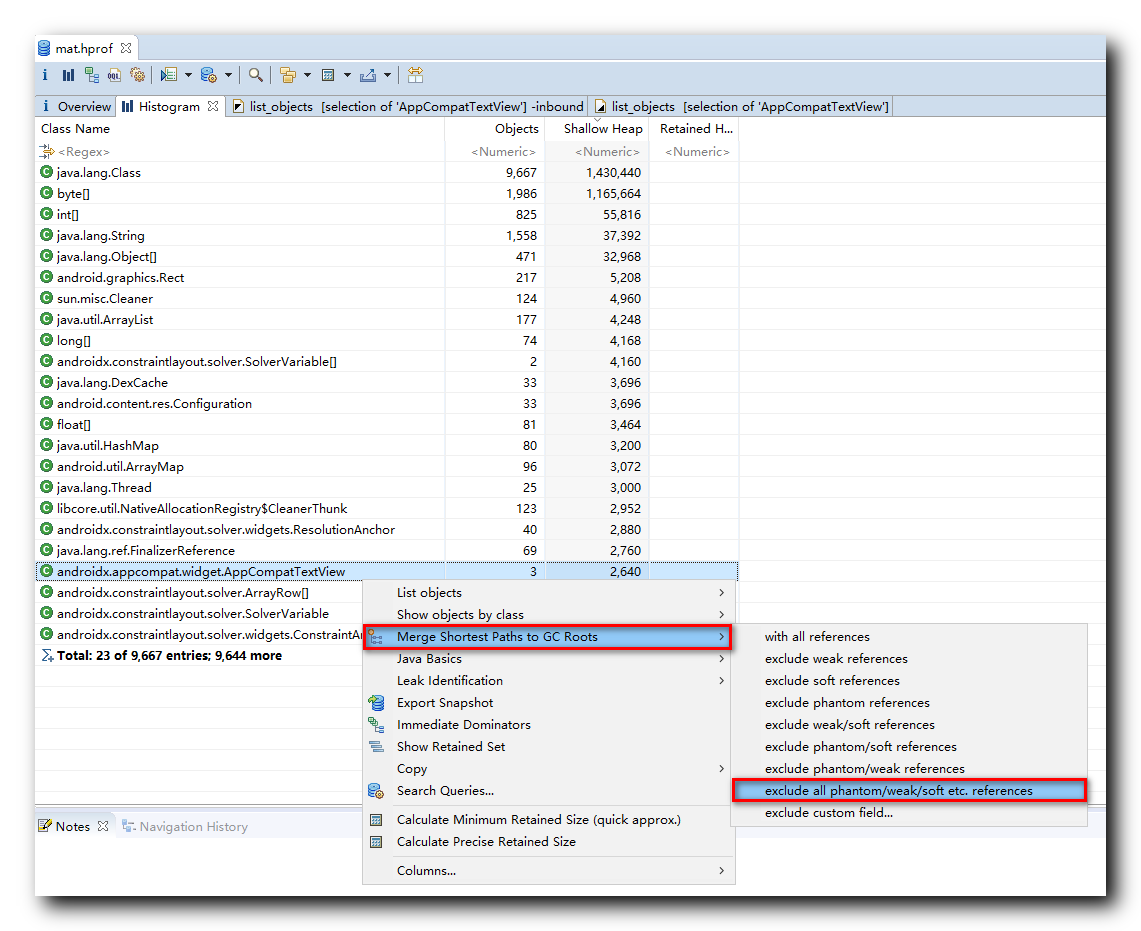Switch to the Overview tab
The width and height of the screenshot is (1141, 931).
pos(76,106)
